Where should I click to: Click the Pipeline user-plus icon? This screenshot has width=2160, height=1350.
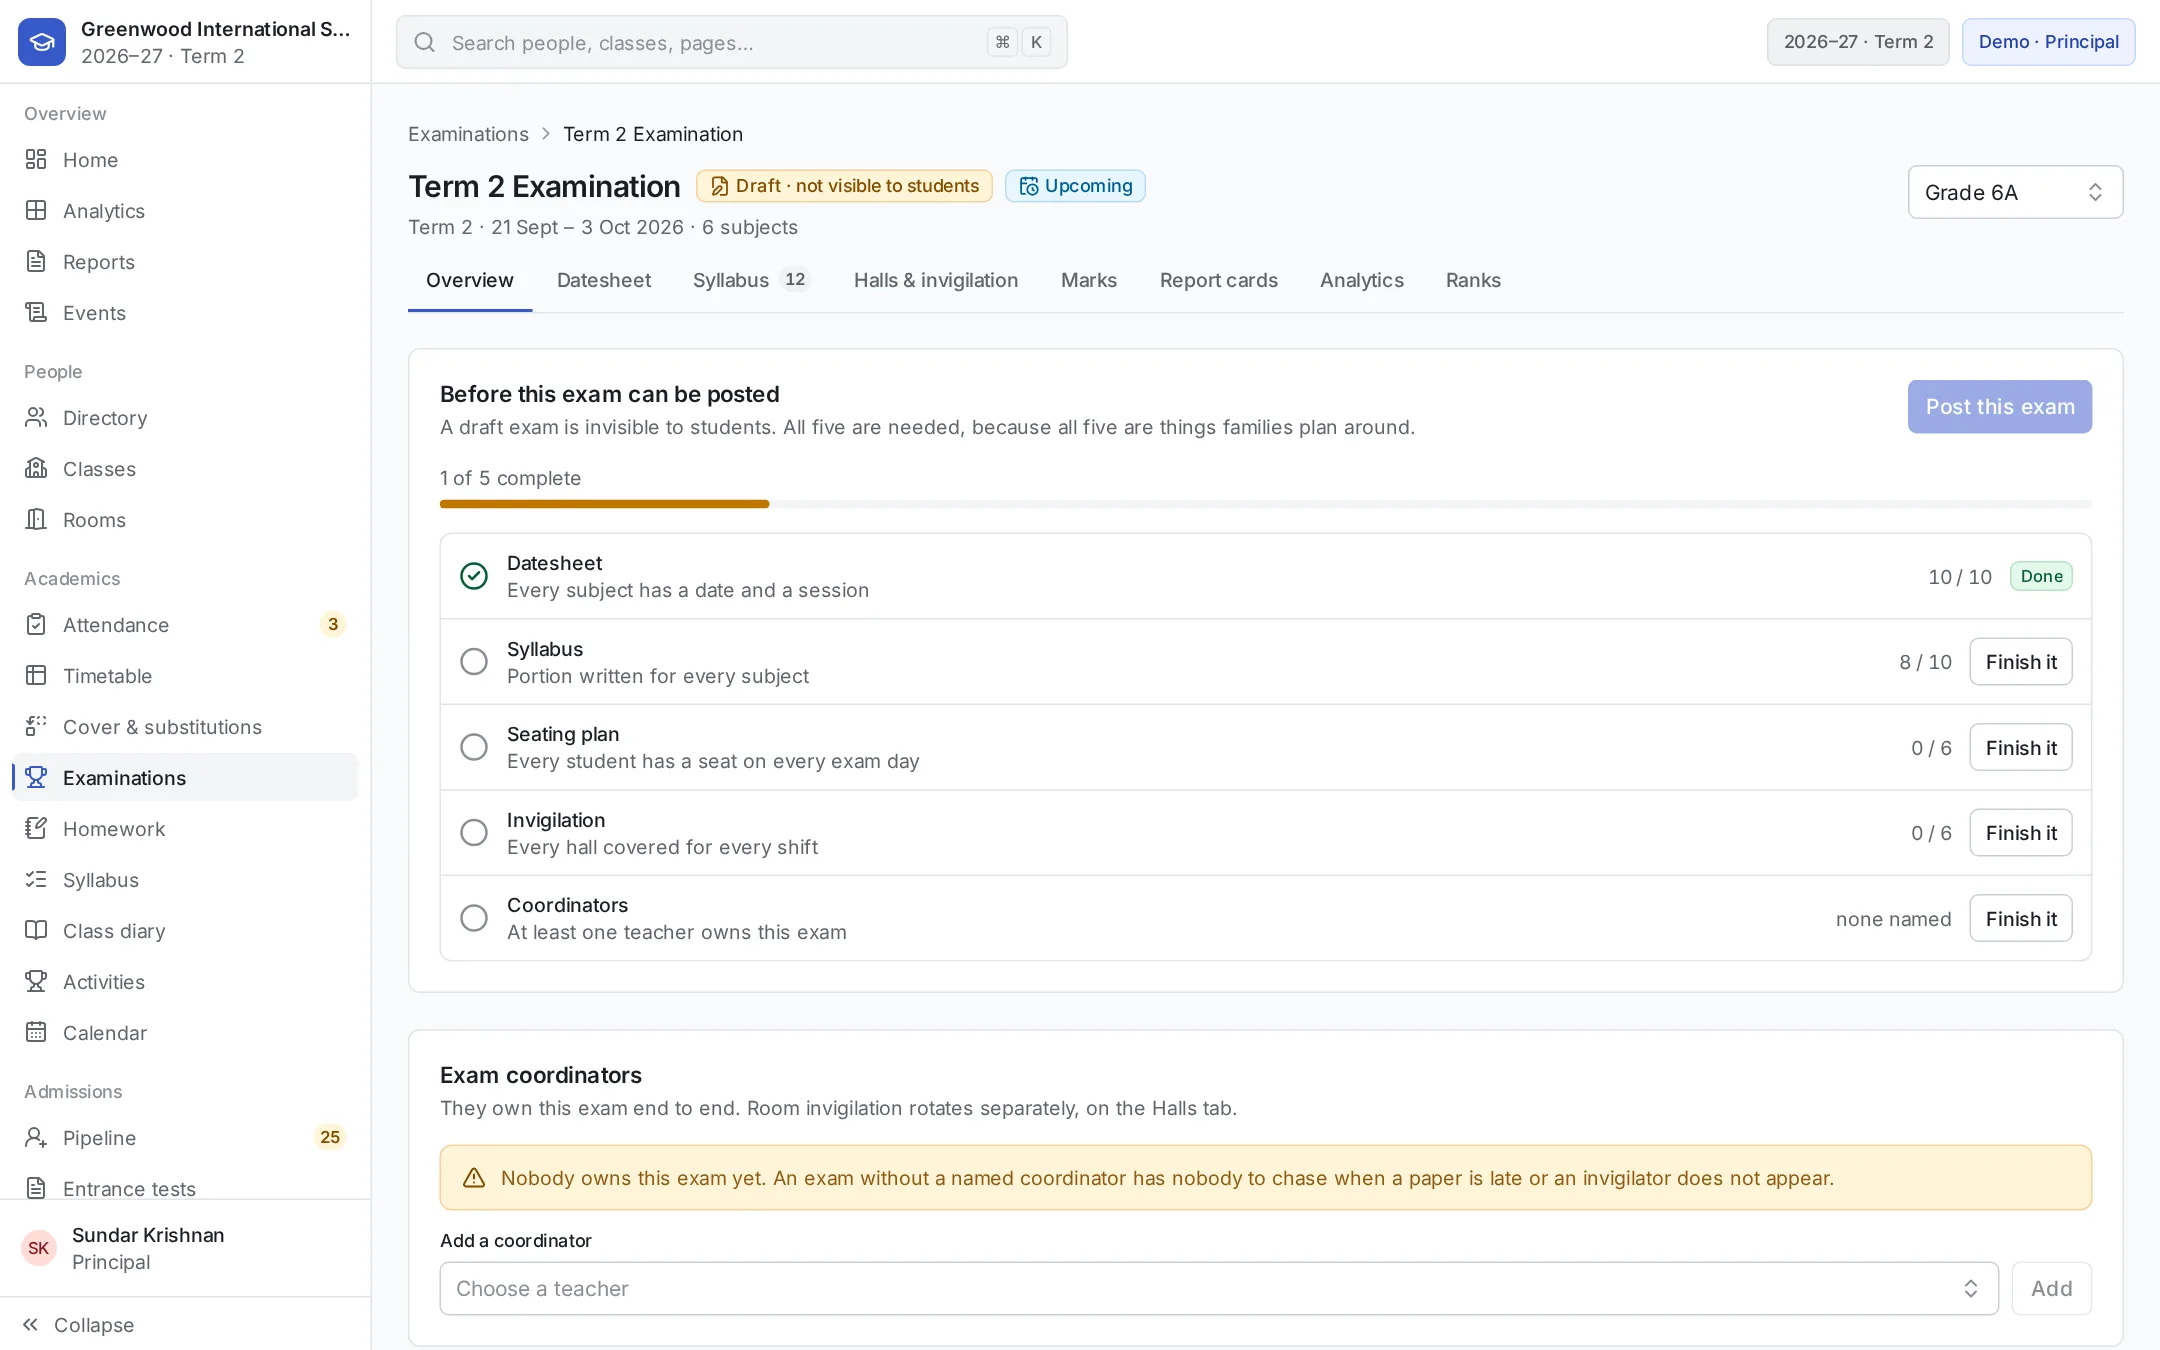click(x=36, y=1138)
